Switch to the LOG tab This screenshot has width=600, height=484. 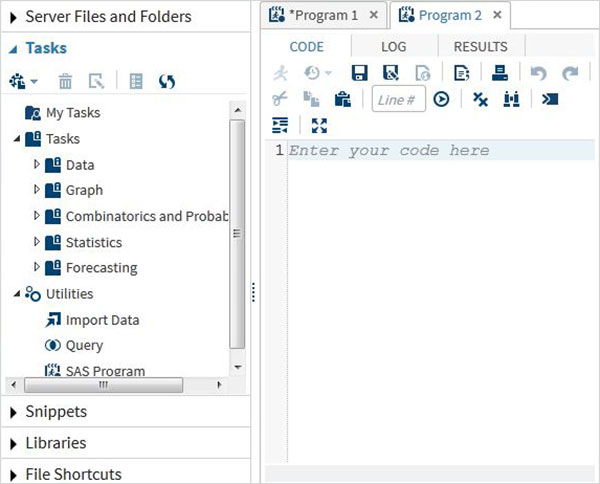[x=394, y=47]
